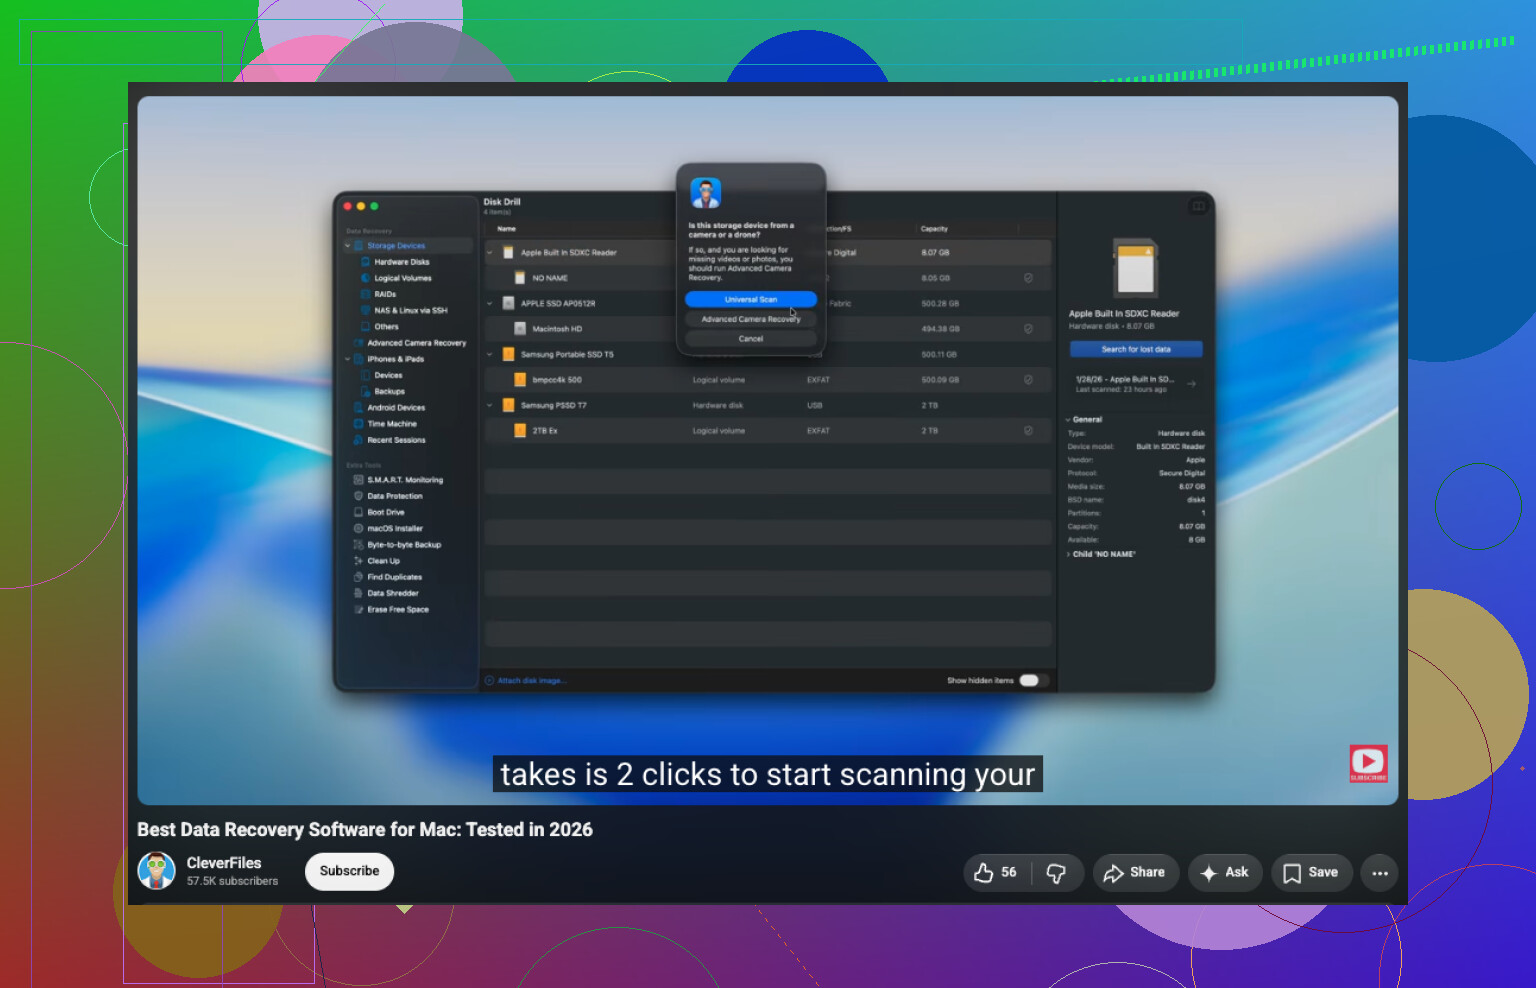Viewport: 1536px width, 988px height.
Task: Open Others under Storage Devices
Action: tap(386, 326)
